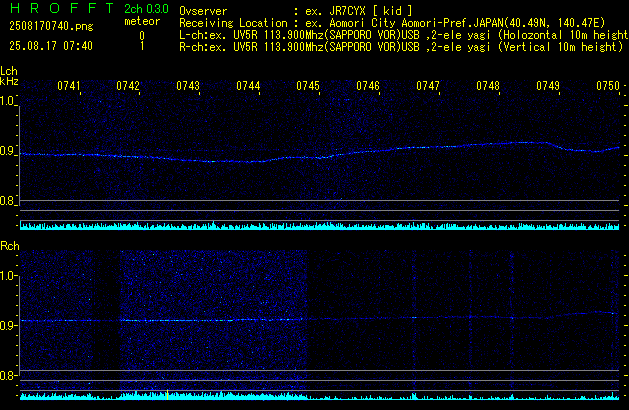Click the 0750 time marker

coord(608,86)
